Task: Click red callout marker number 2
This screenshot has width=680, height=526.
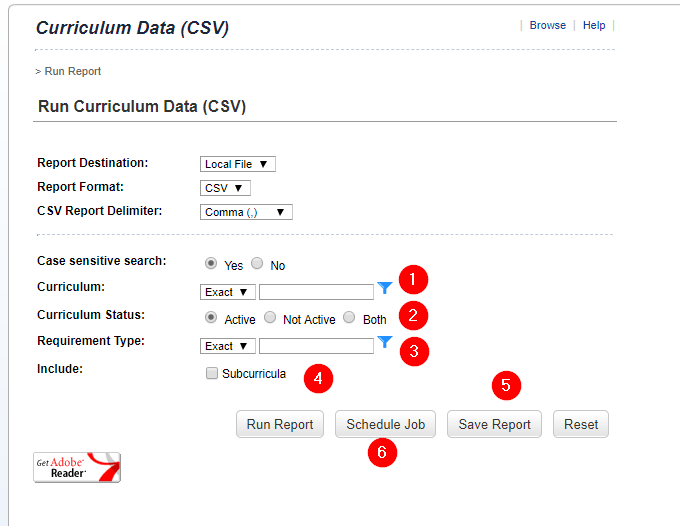Action: (413, 315)
